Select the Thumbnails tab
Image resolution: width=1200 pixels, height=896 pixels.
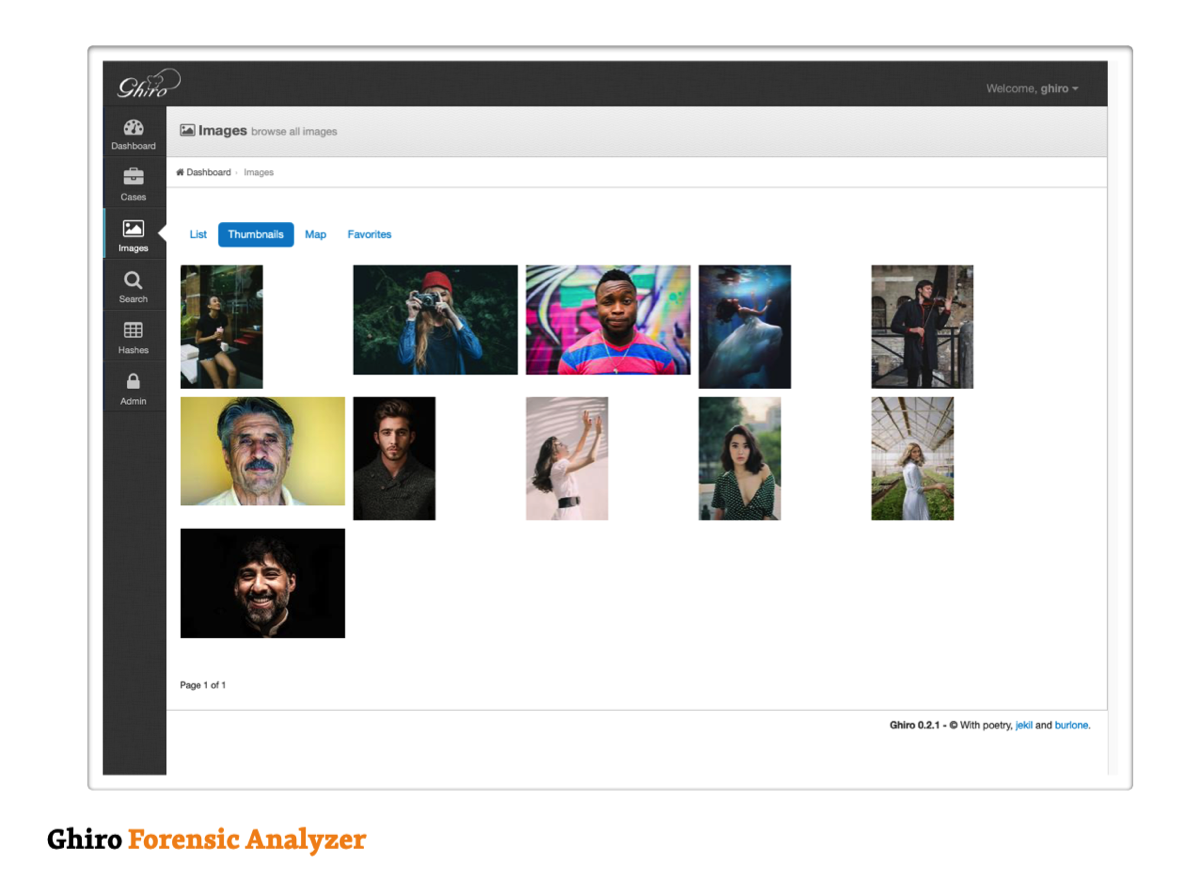[256, 235]
